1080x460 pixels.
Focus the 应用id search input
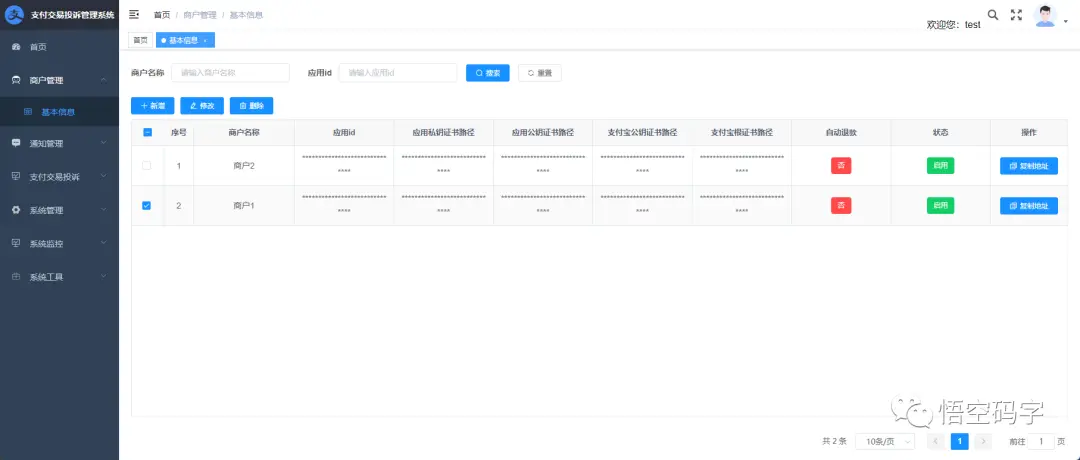[398, 72]
